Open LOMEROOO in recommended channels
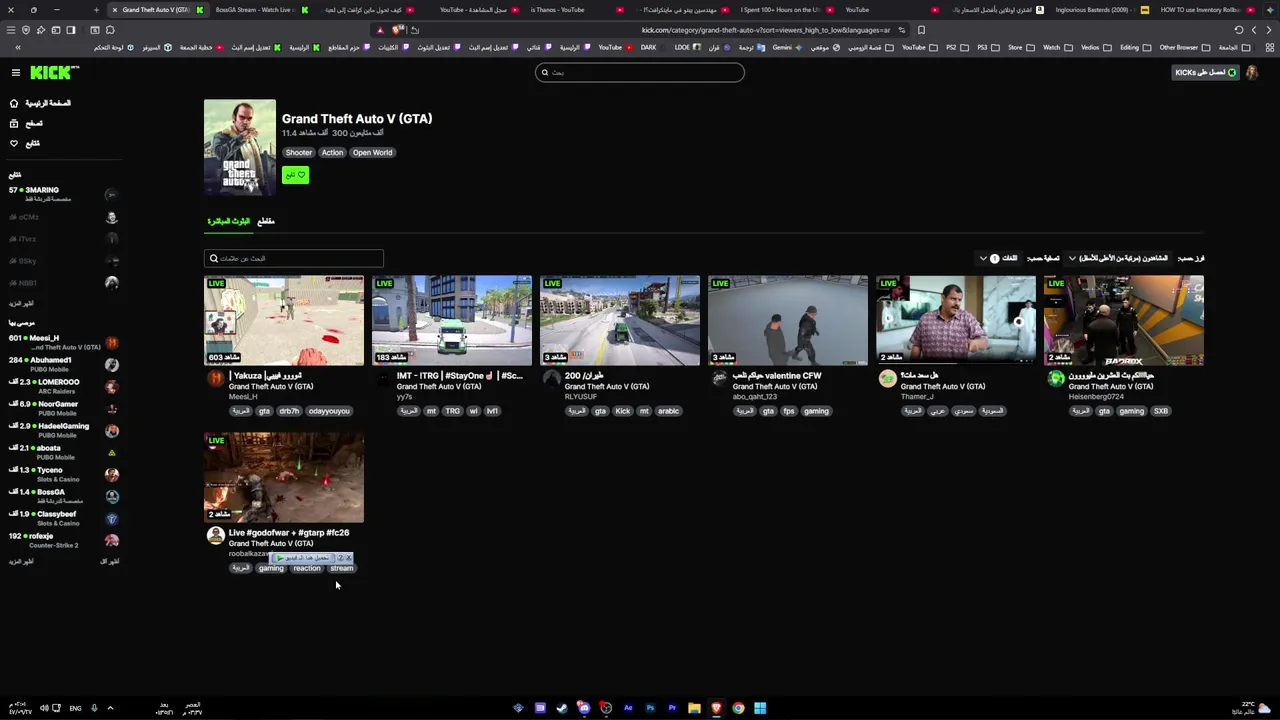The width and height of the screenshot is (1280, 720). pyautogui.click(x=63, y=386)
